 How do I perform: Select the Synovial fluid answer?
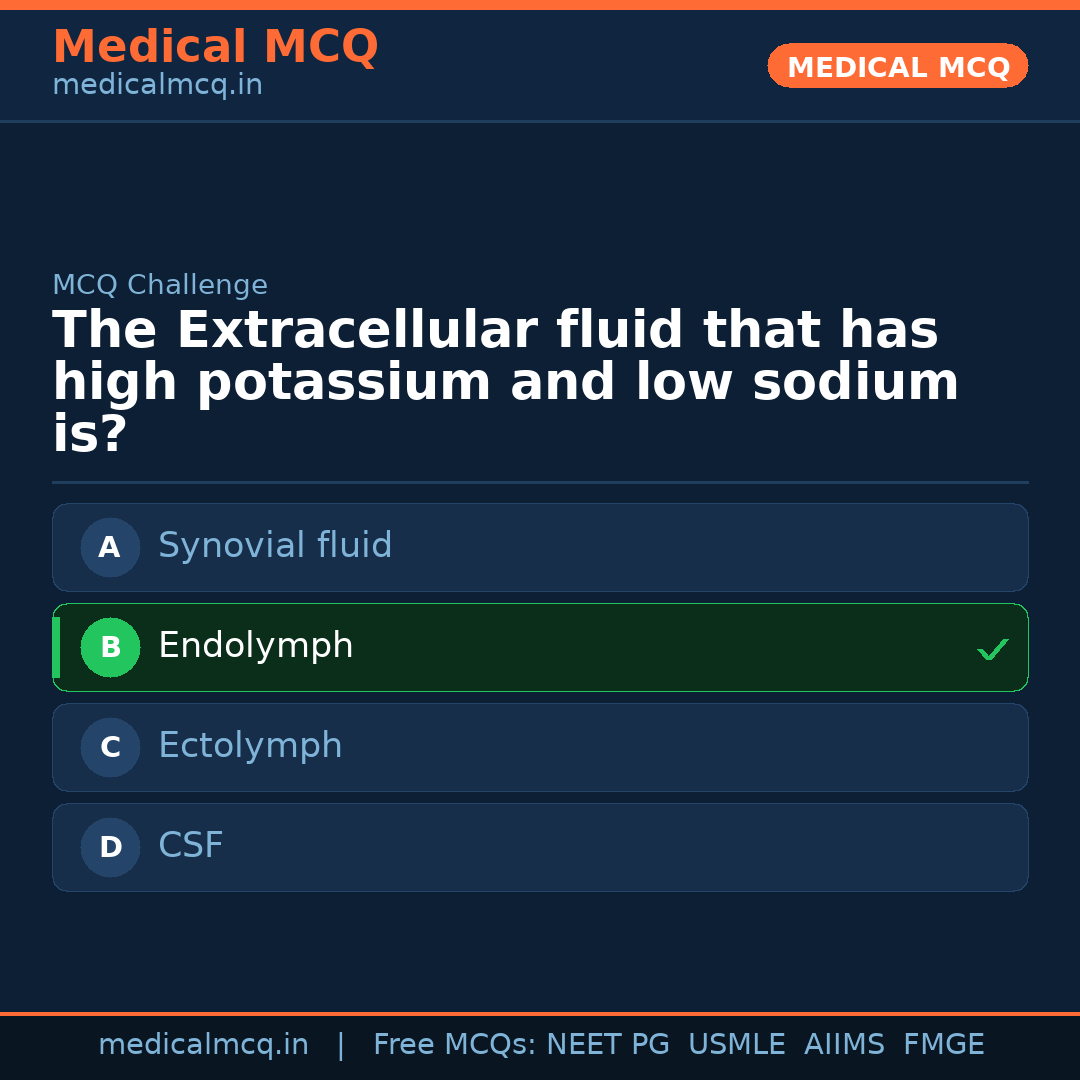(x=275, y=546)
